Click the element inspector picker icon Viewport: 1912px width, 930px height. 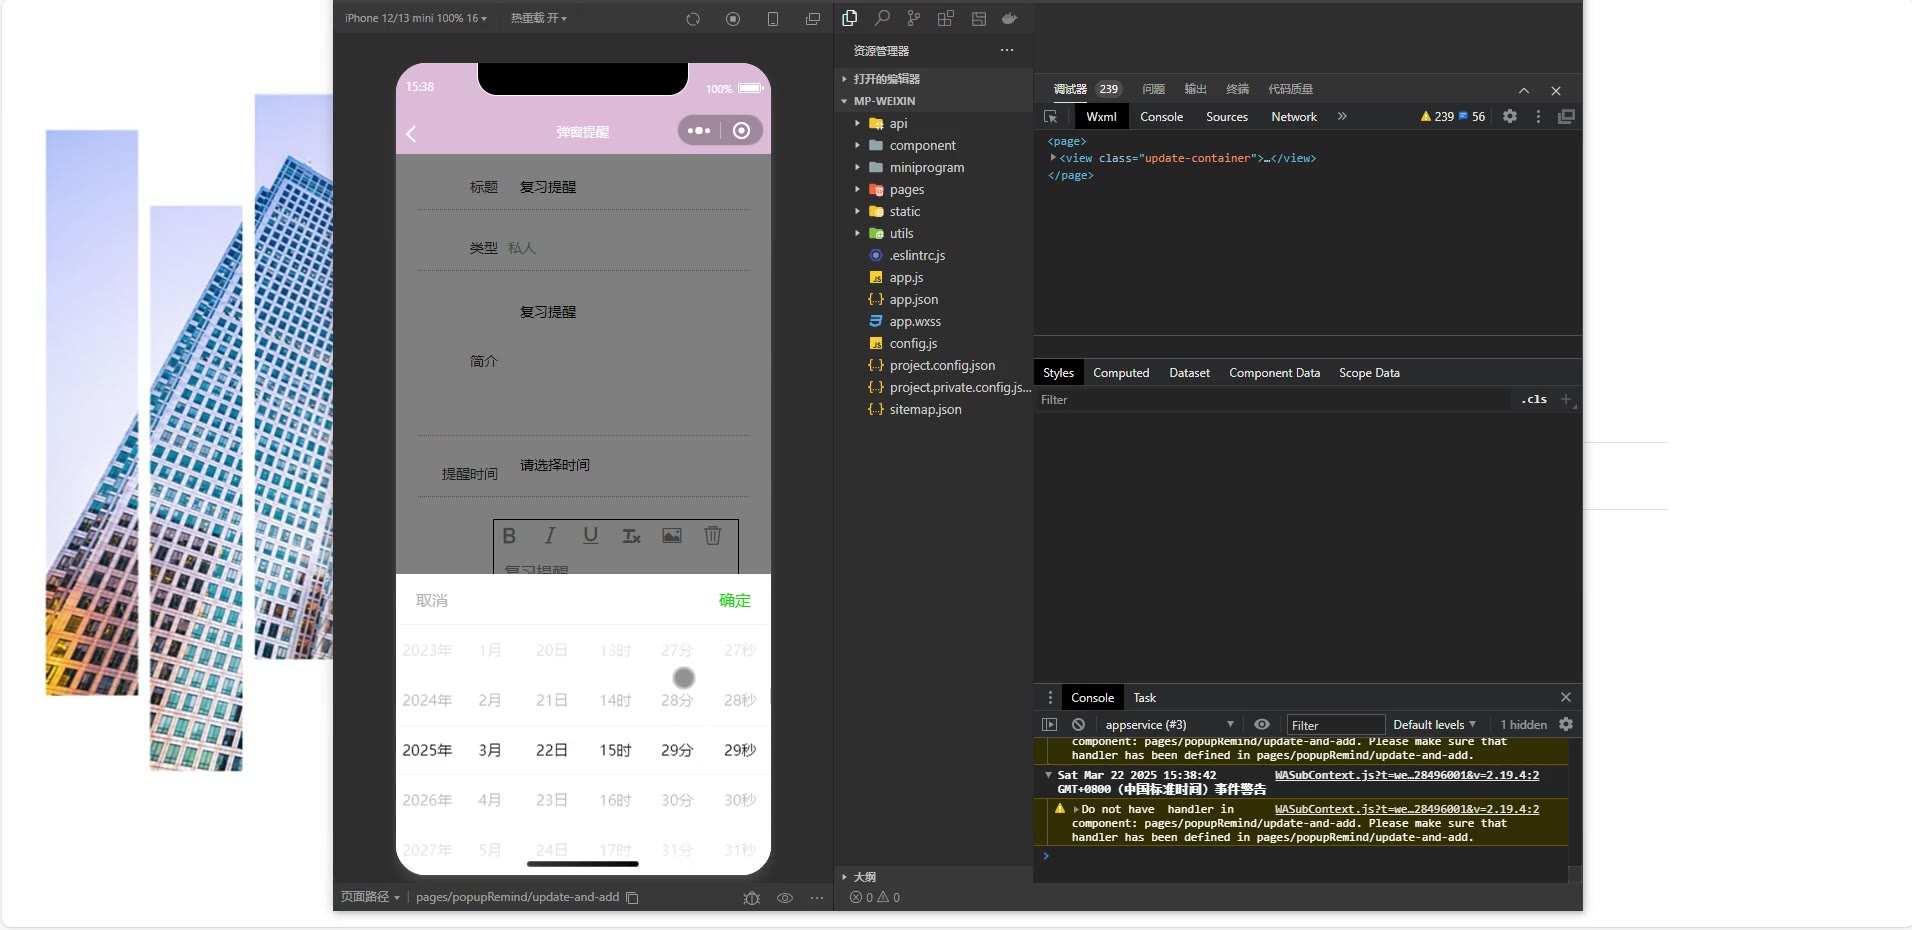(x=1050, y=117)
